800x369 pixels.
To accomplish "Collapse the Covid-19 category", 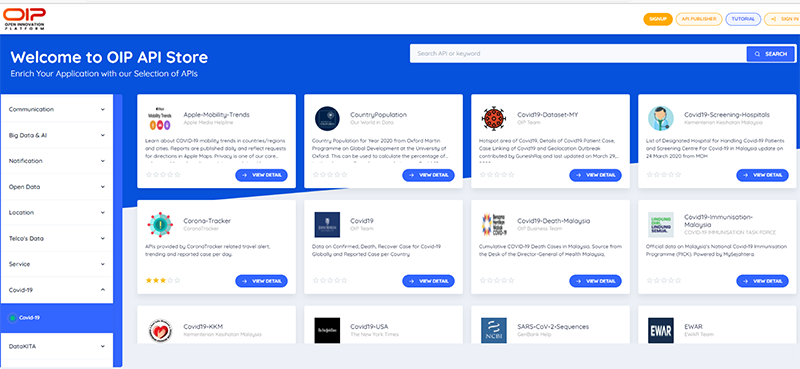I will click(57, 290).
